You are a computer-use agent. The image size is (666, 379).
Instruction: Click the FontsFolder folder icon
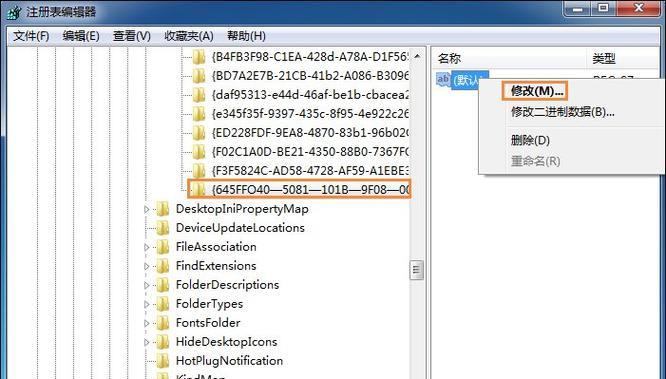(x=163, y=323)
